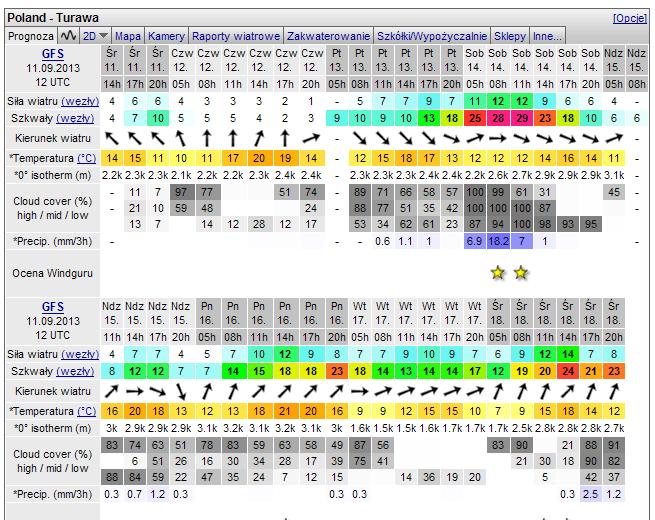The height and width of the screenshot is (520, 655).
Task: Open the Zakwaterowanie tab
Action: 328,36
